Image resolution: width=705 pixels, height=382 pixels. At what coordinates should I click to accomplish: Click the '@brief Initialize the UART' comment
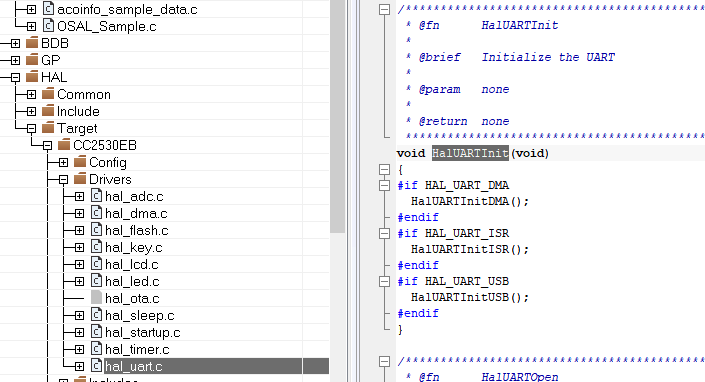point(517,58)
